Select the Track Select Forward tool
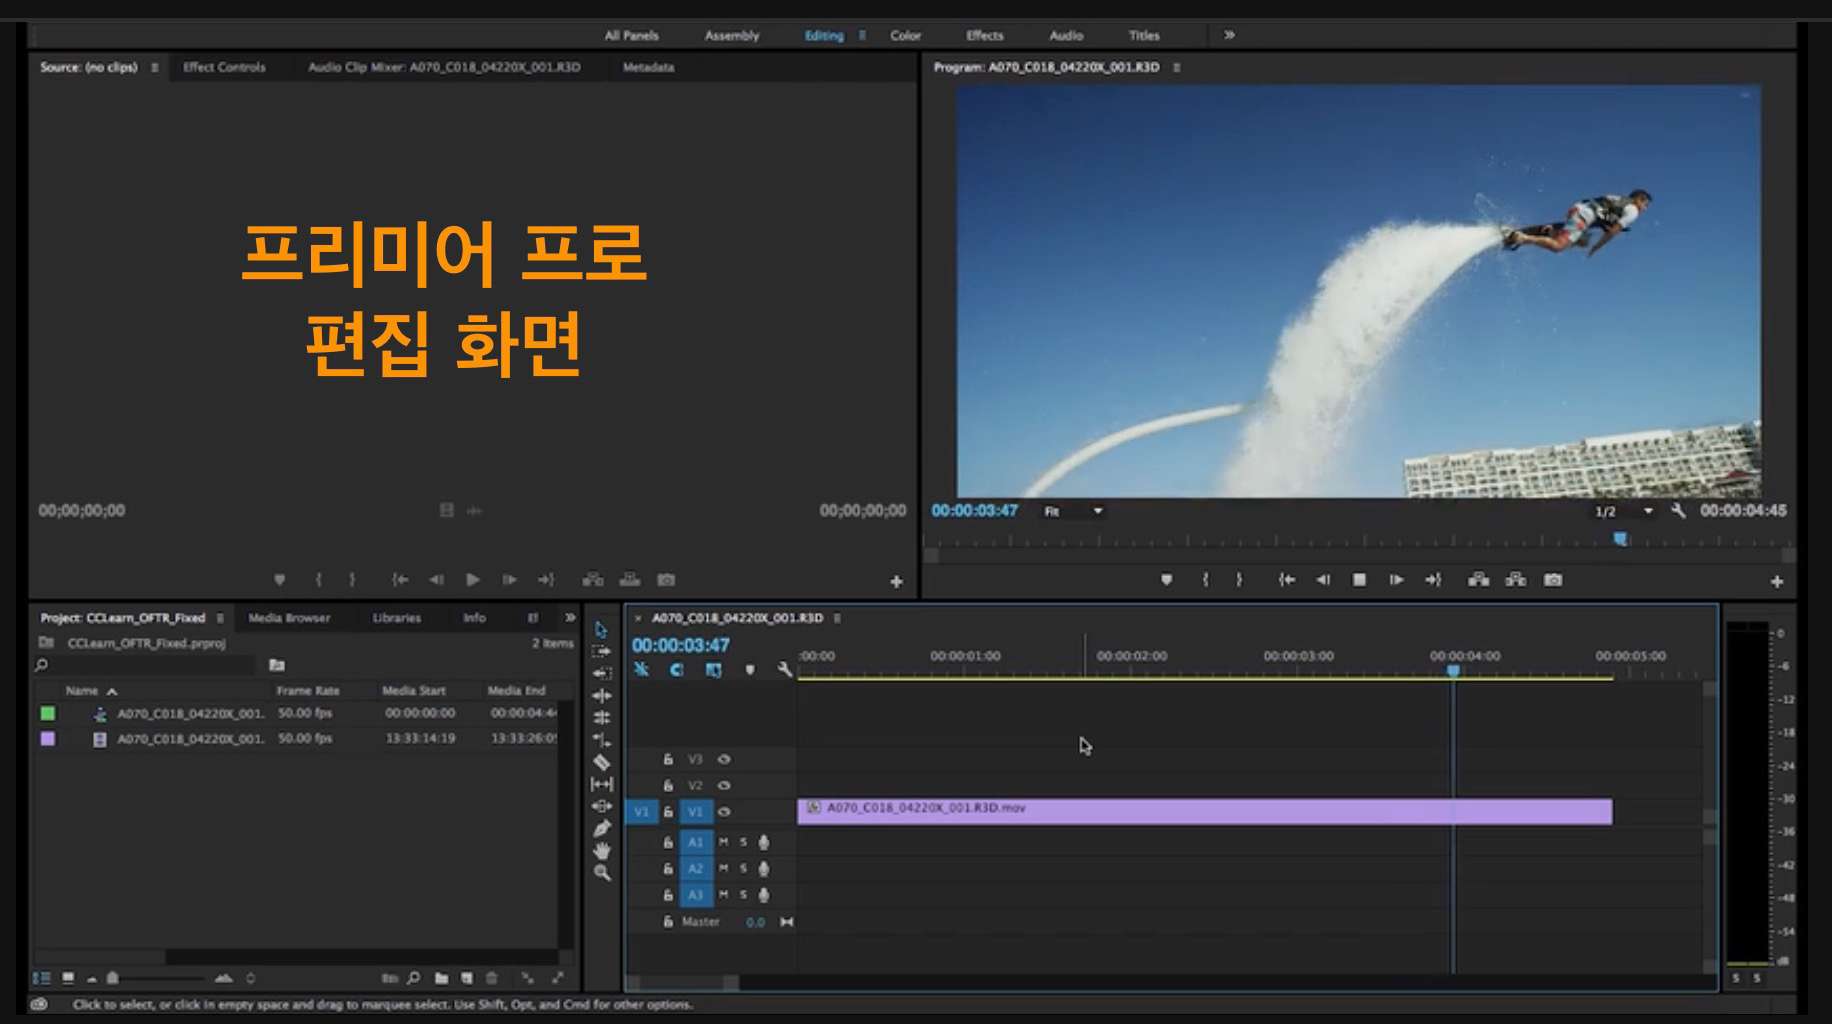This screenshot has height=1024, width=1832. (601, 652)
